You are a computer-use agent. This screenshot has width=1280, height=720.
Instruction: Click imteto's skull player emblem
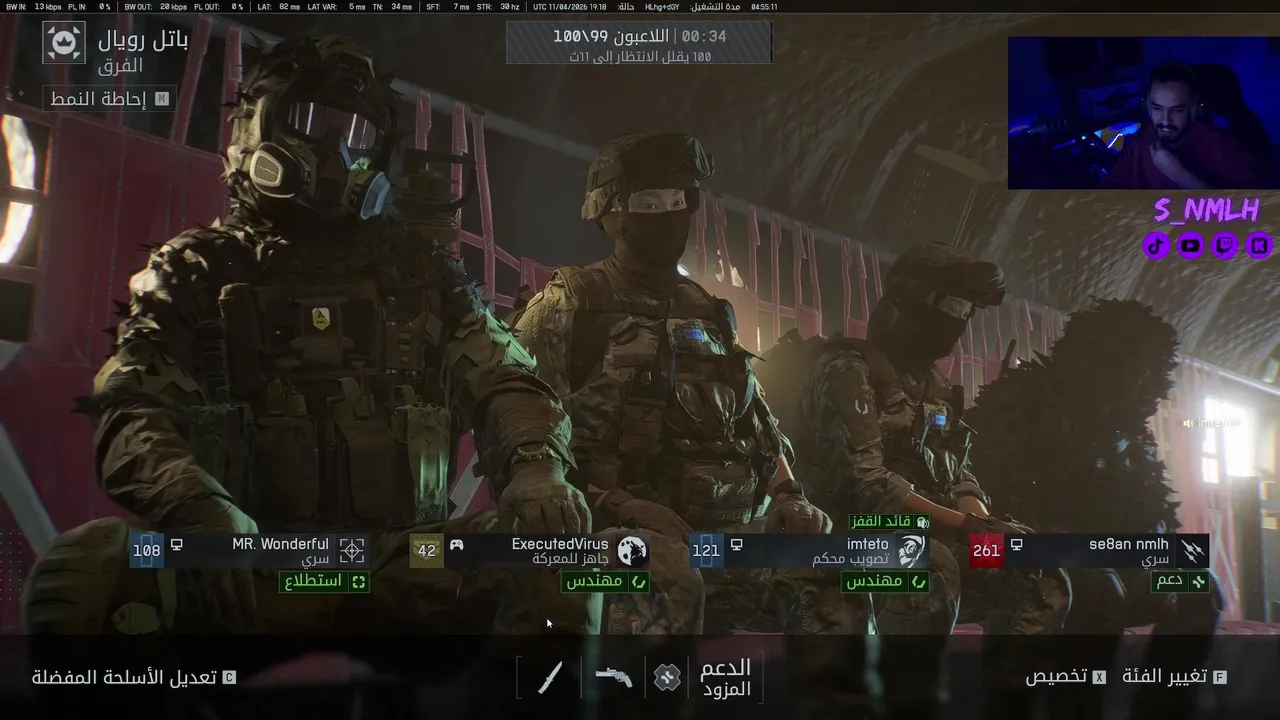(x=911, y=550)
